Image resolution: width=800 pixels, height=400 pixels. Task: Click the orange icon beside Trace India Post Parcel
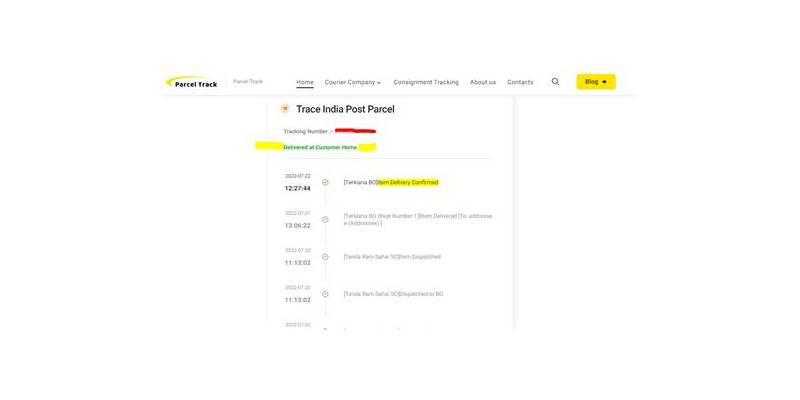coord(285,108)
